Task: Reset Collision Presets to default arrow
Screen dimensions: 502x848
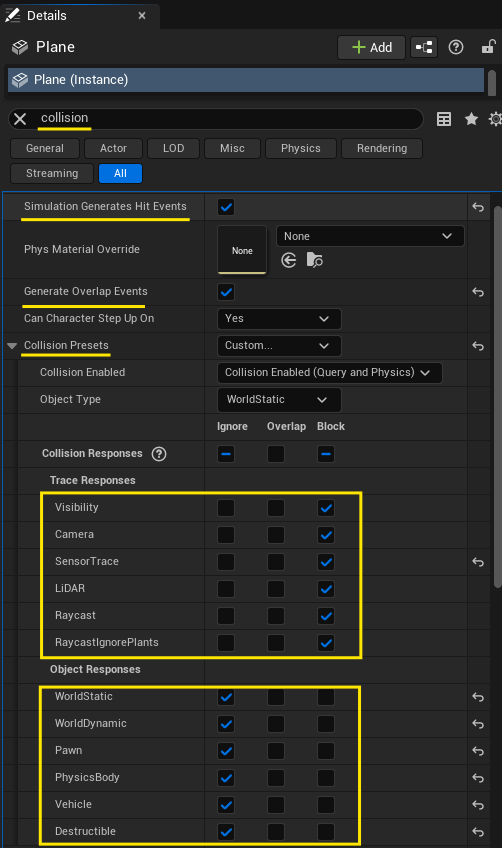Action: [x=478, y=346]
